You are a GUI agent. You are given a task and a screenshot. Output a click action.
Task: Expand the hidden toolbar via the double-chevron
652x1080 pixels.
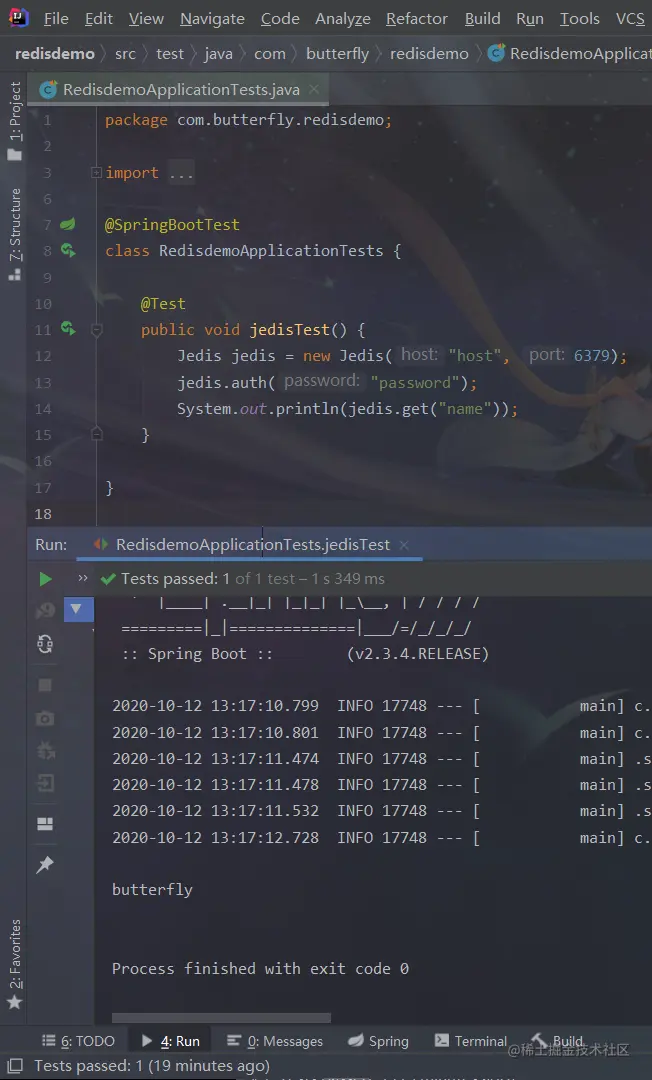(x=83, y=578)
